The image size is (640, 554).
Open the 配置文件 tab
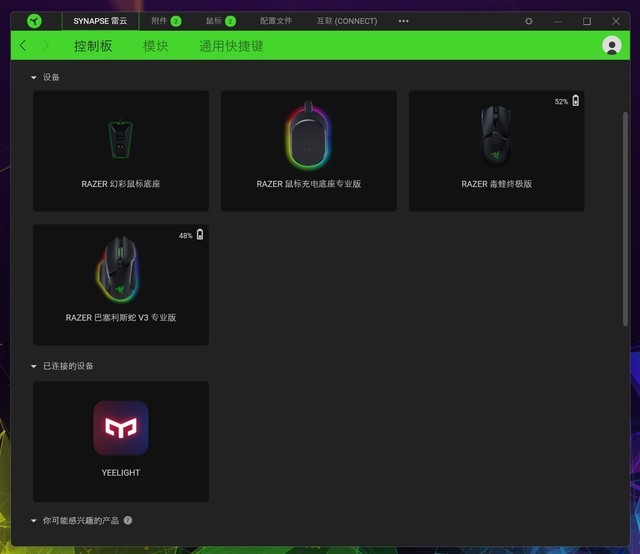(276, 21)
